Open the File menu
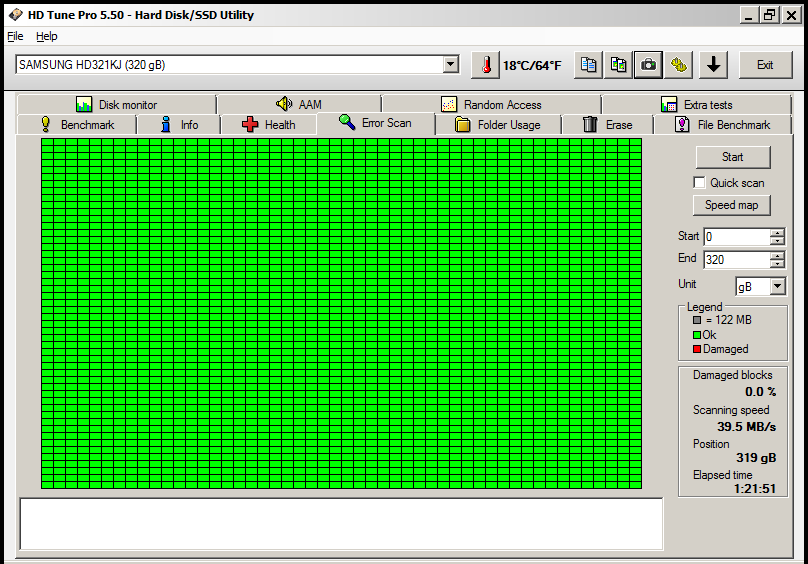Image resolution: width=808 pixels, height=564 pixels. 15,36
